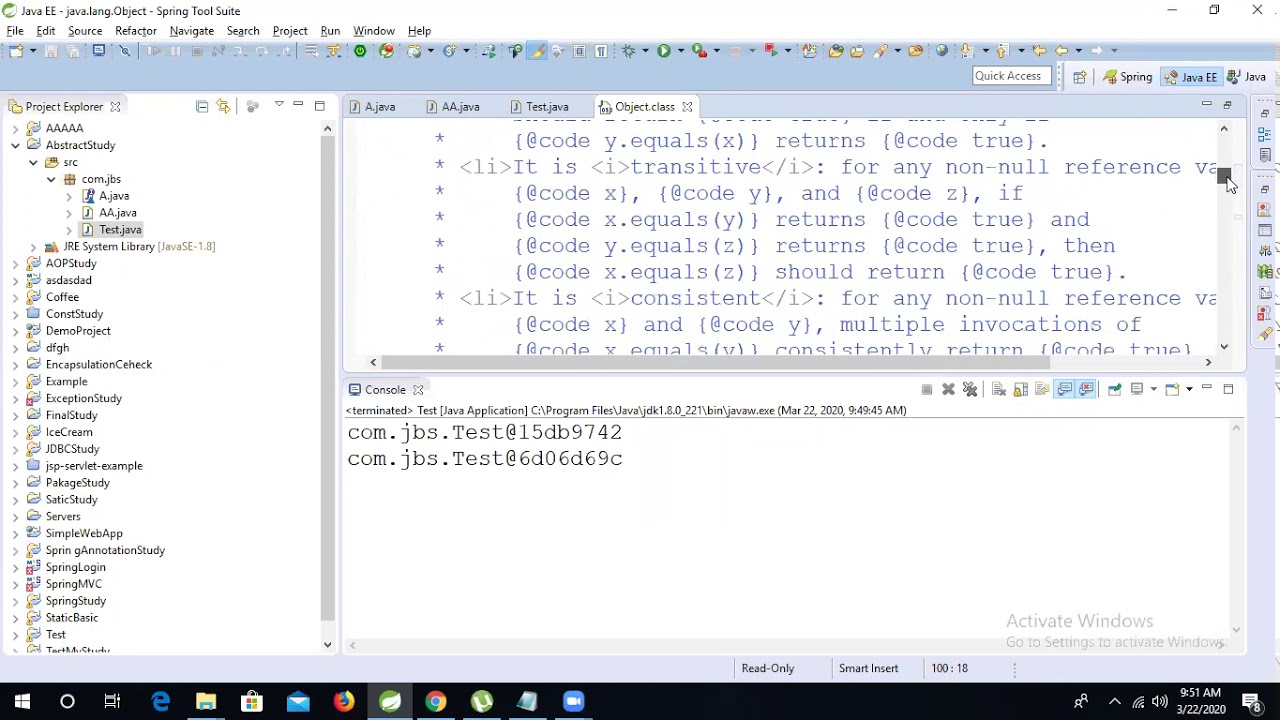1280x720 pixels.
Task: Toggle Show Console When Standard Error Changes
Action: pyautogui.click(x=1086, y=389)
